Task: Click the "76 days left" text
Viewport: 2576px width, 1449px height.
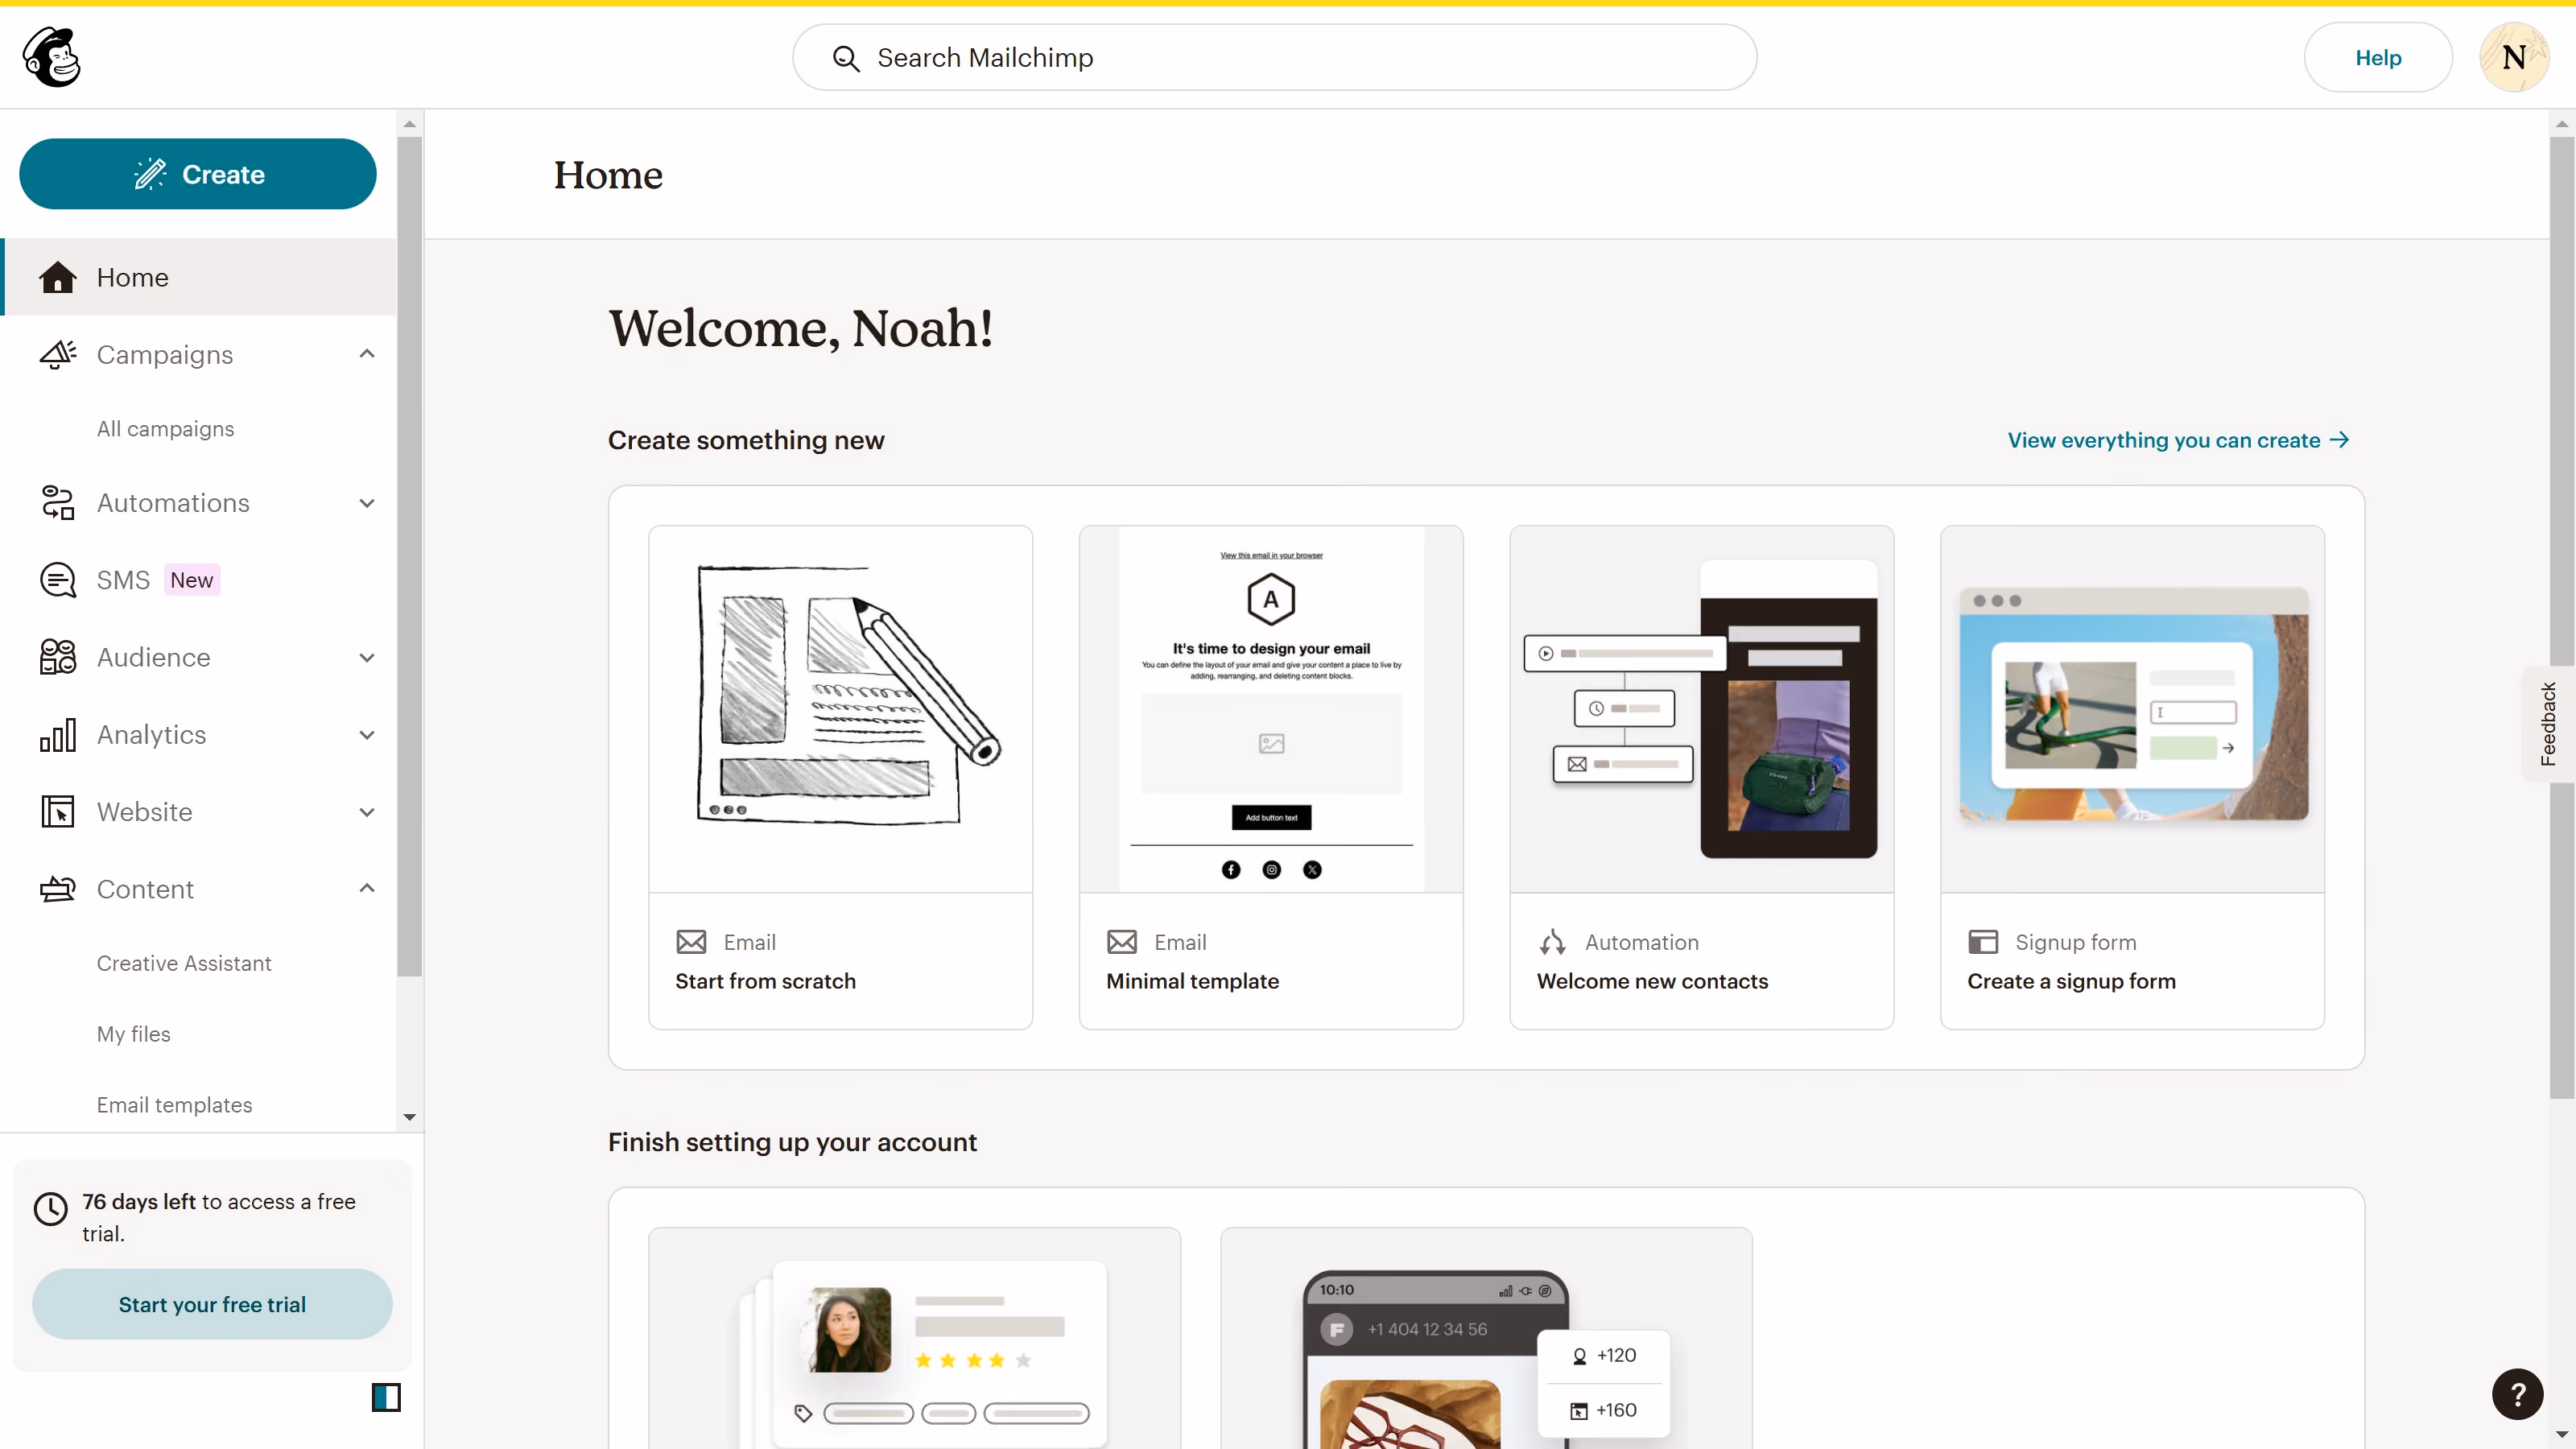Action: (139, 1201)
